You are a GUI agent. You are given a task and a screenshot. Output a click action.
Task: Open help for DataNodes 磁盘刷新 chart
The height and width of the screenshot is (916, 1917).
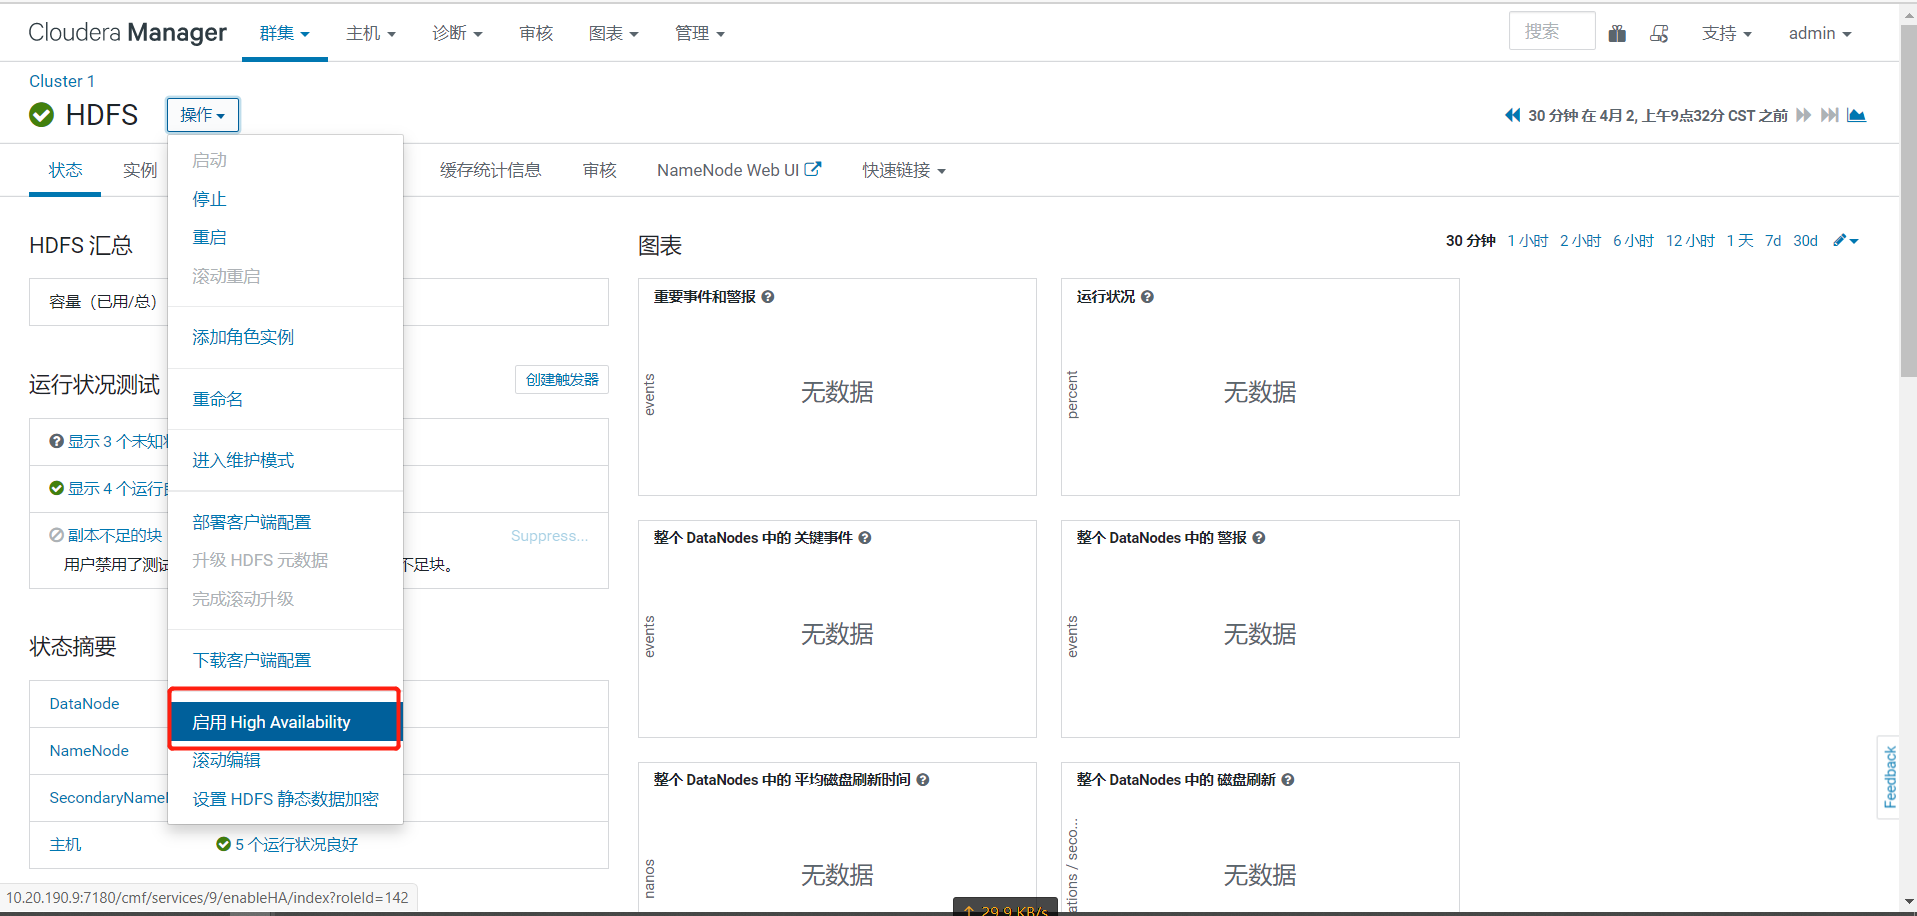[1288, 780]
